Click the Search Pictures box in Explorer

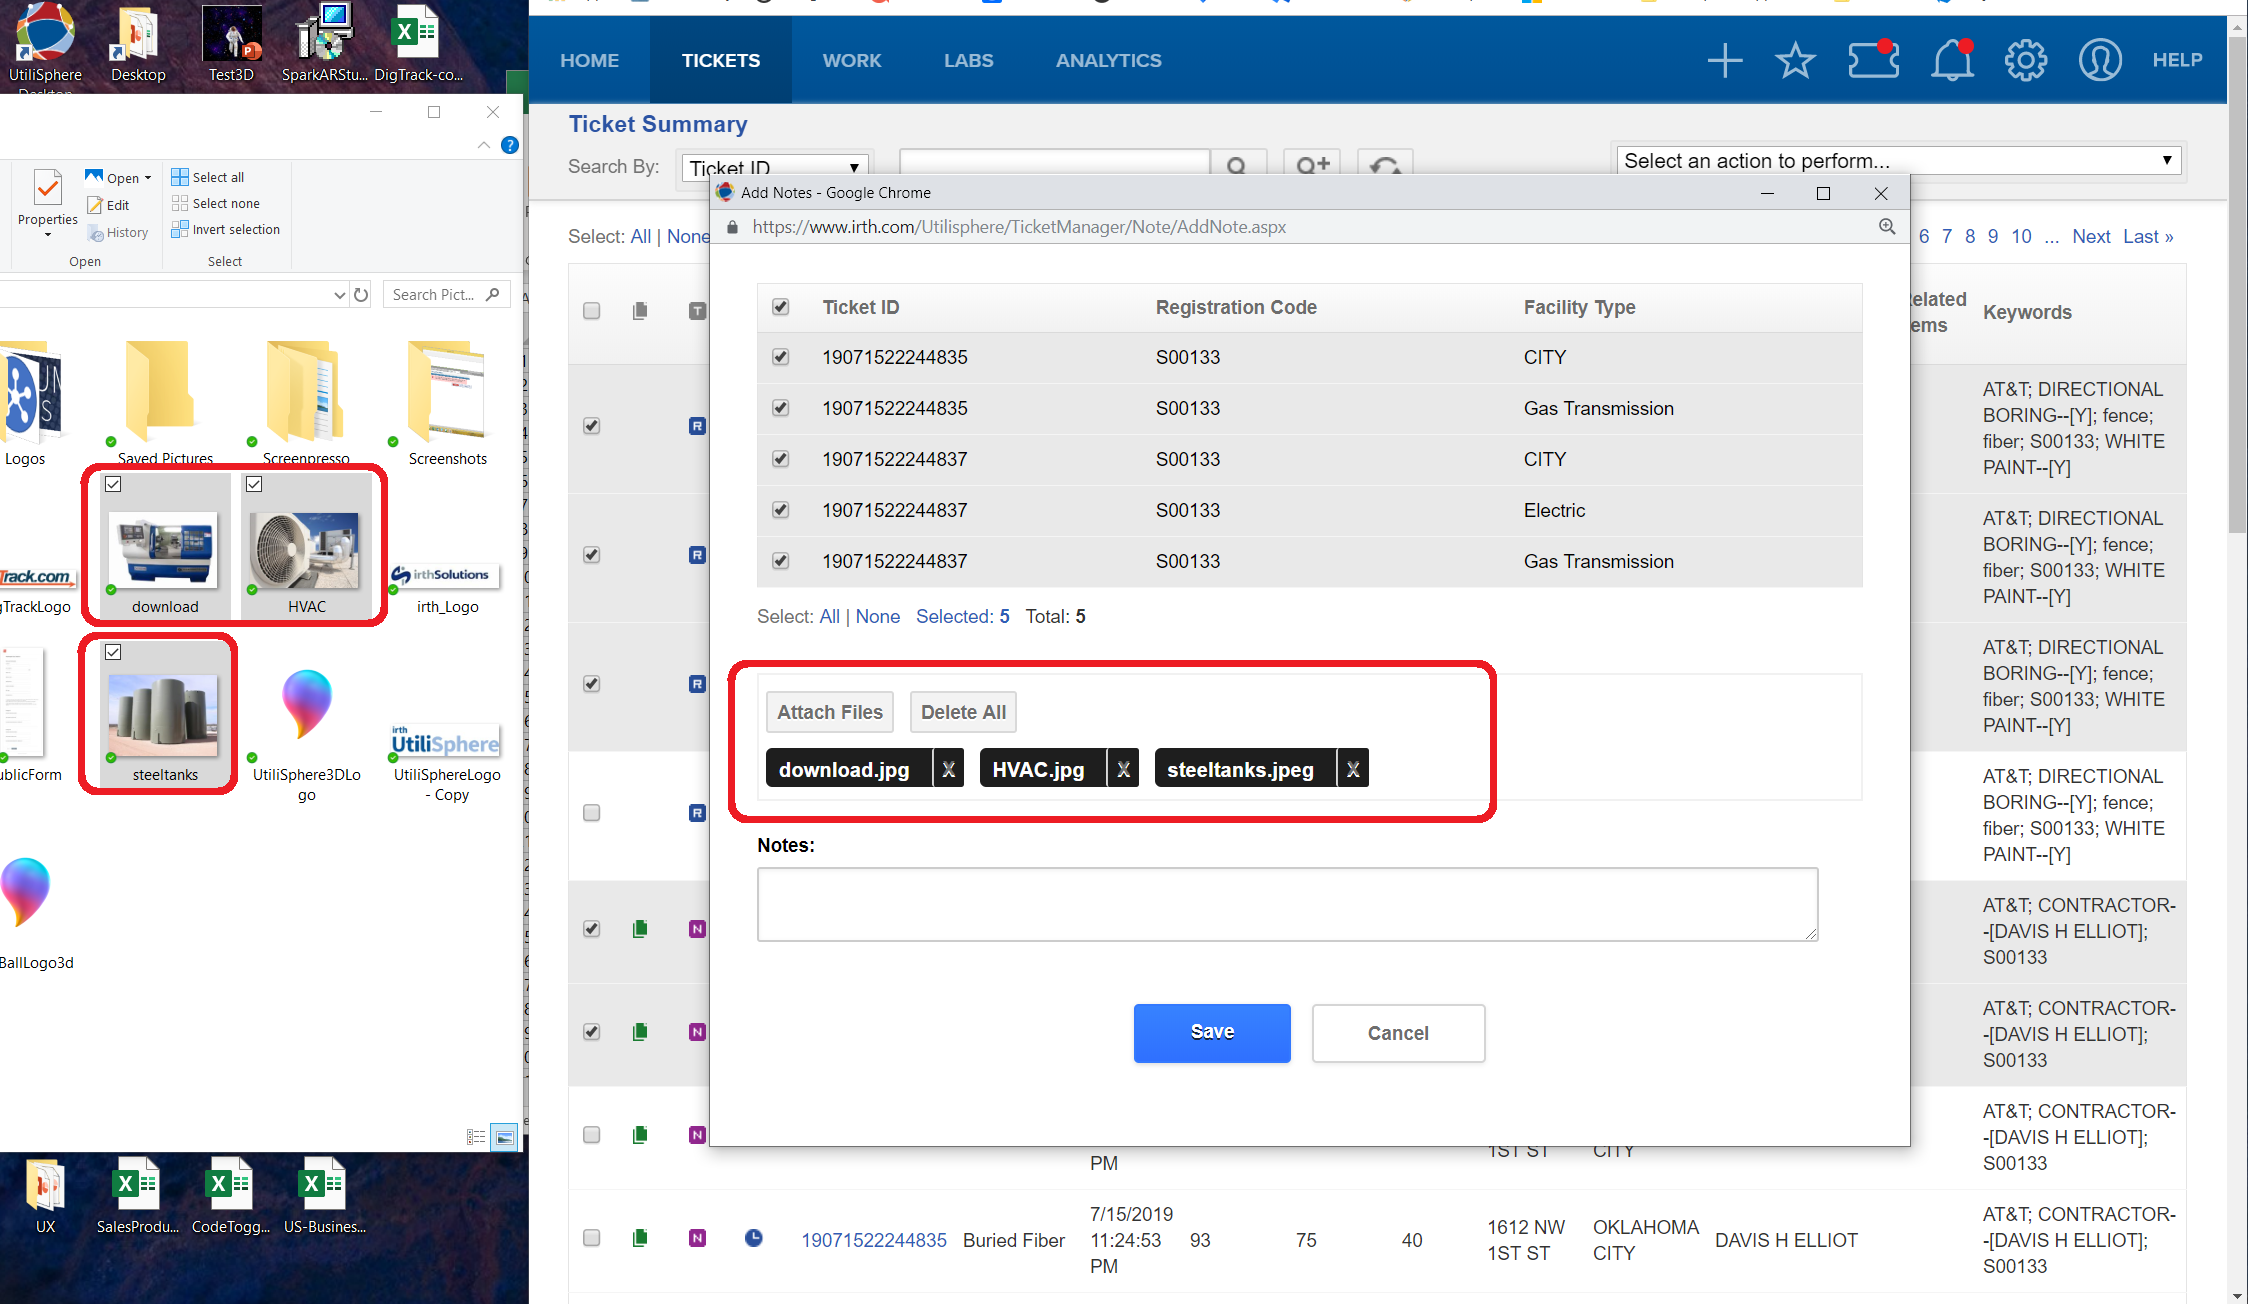point(446,294)
